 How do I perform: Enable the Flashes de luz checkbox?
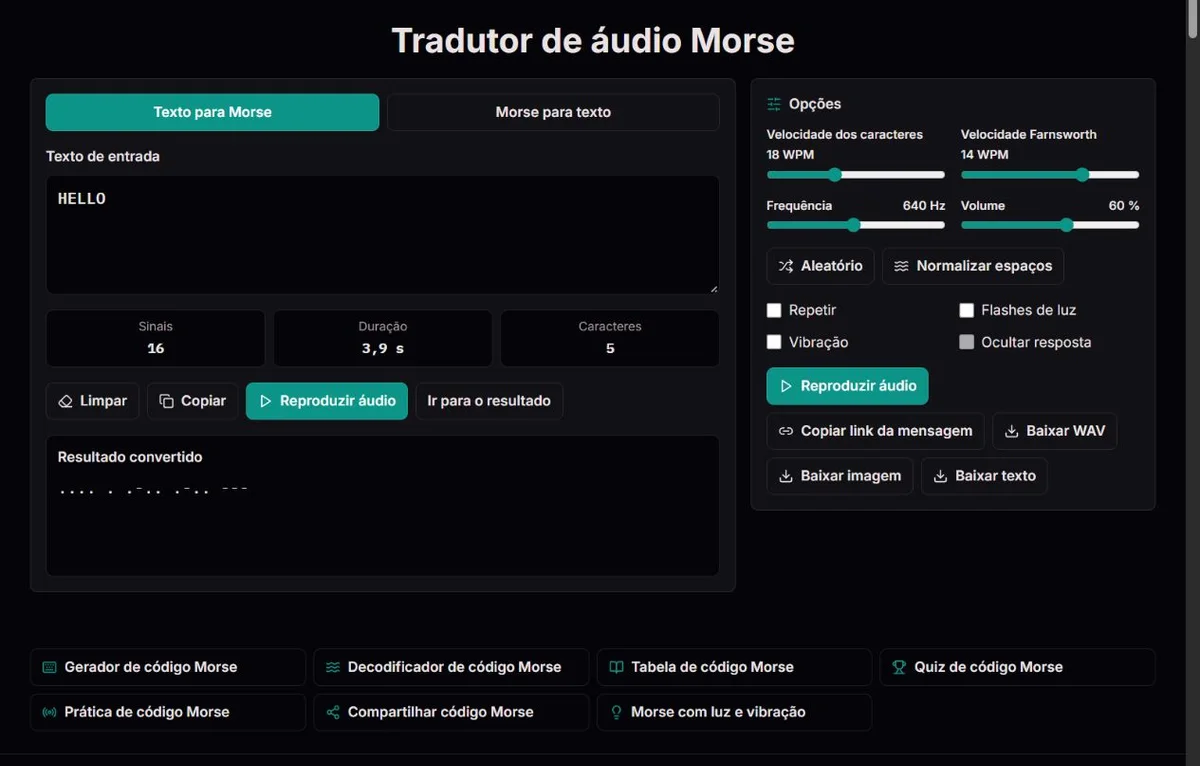click(967, 310)
